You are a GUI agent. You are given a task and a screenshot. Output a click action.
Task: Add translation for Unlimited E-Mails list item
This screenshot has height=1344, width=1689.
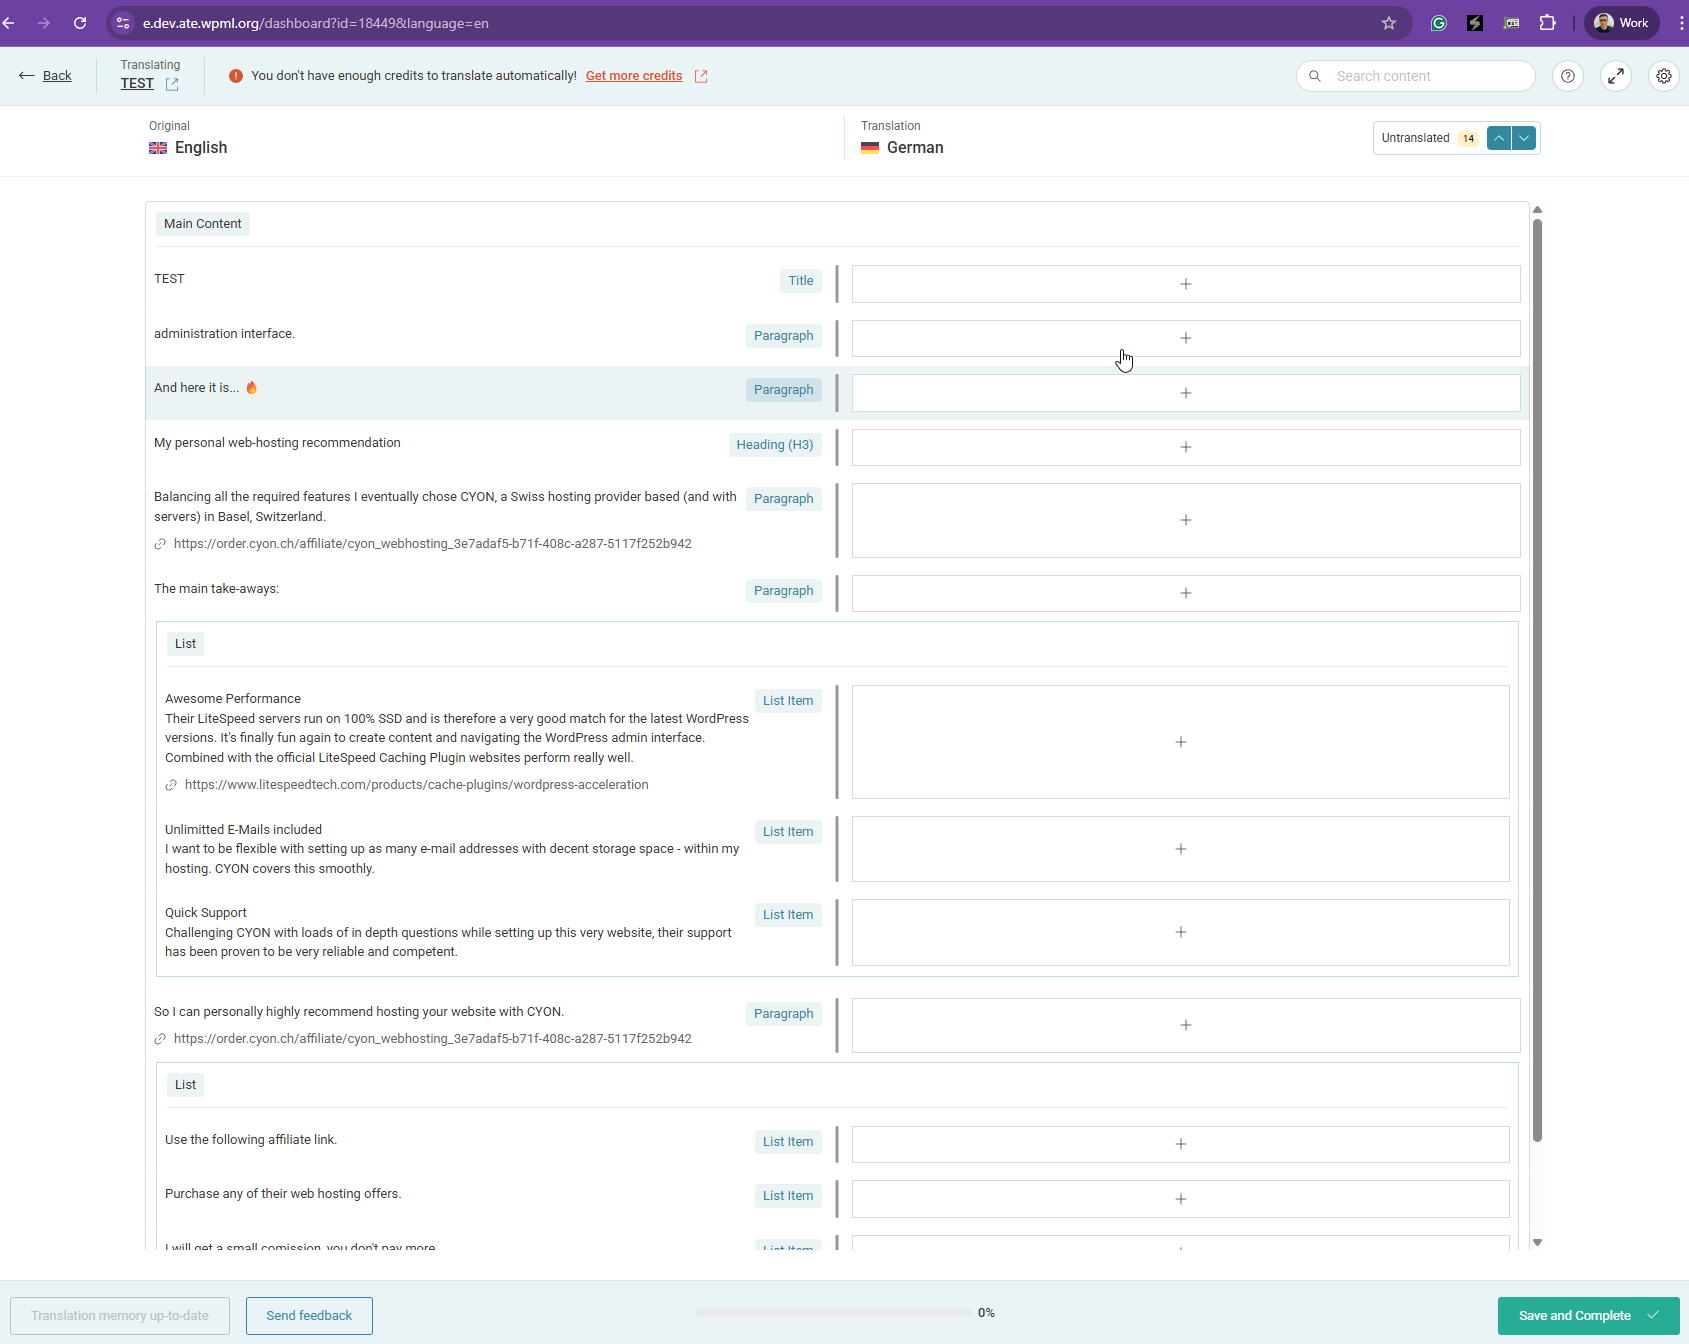pos(1181,849)
